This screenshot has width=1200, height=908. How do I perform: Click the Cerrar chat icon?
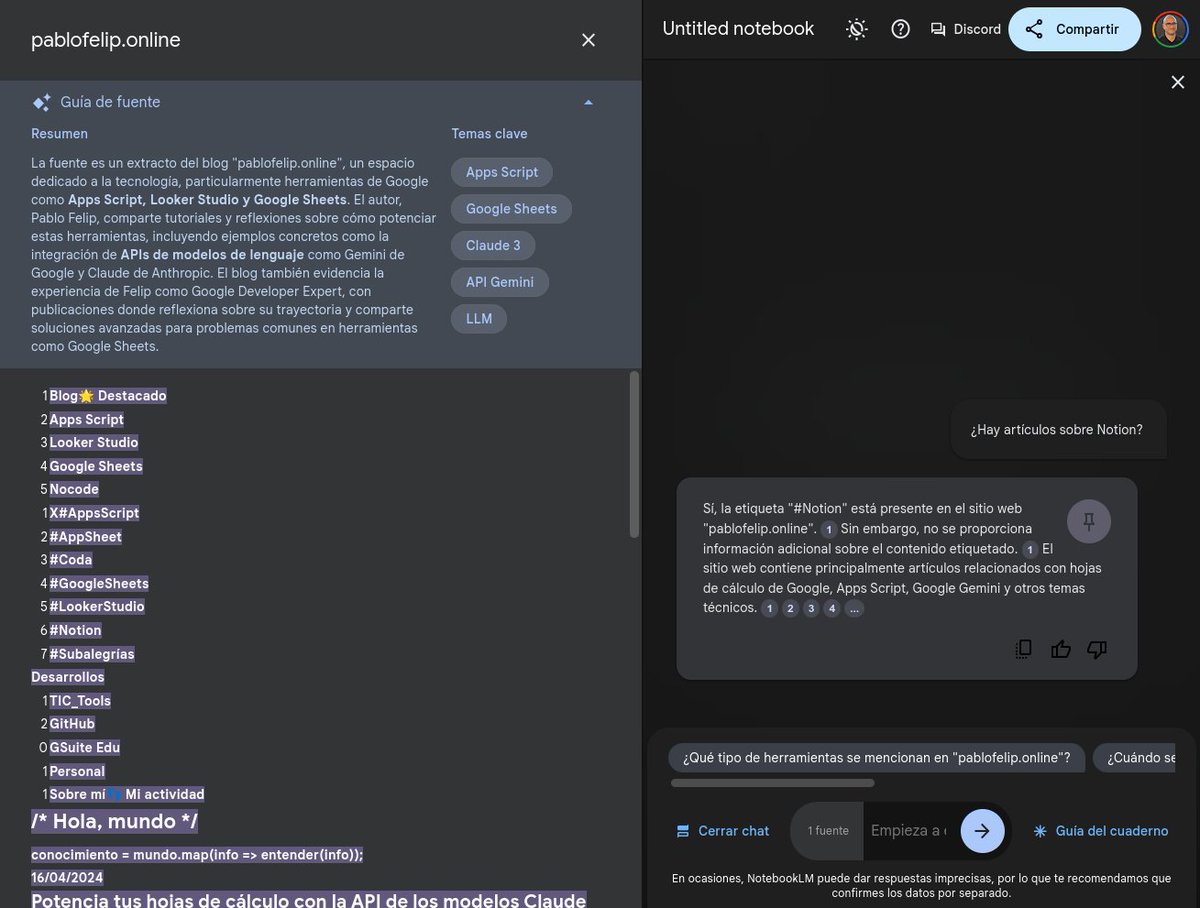coord(683,831)
